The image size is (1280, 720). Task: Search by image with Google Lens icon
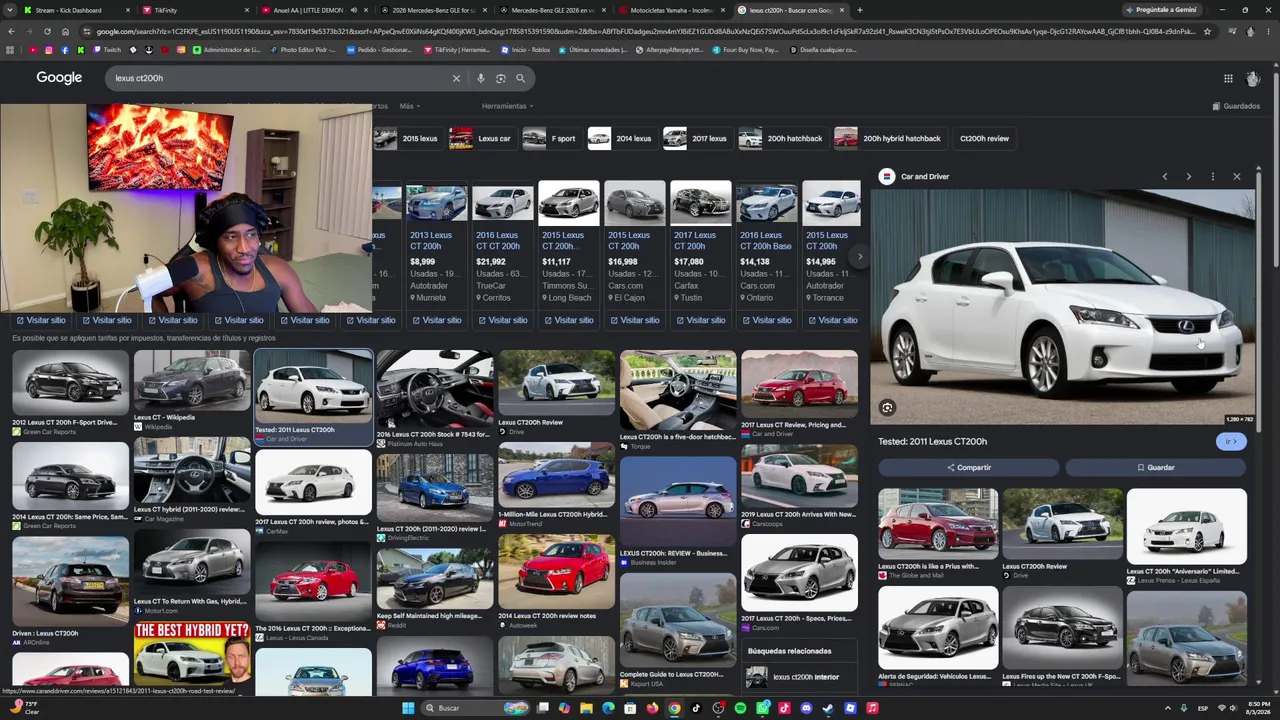coord(500,78)
